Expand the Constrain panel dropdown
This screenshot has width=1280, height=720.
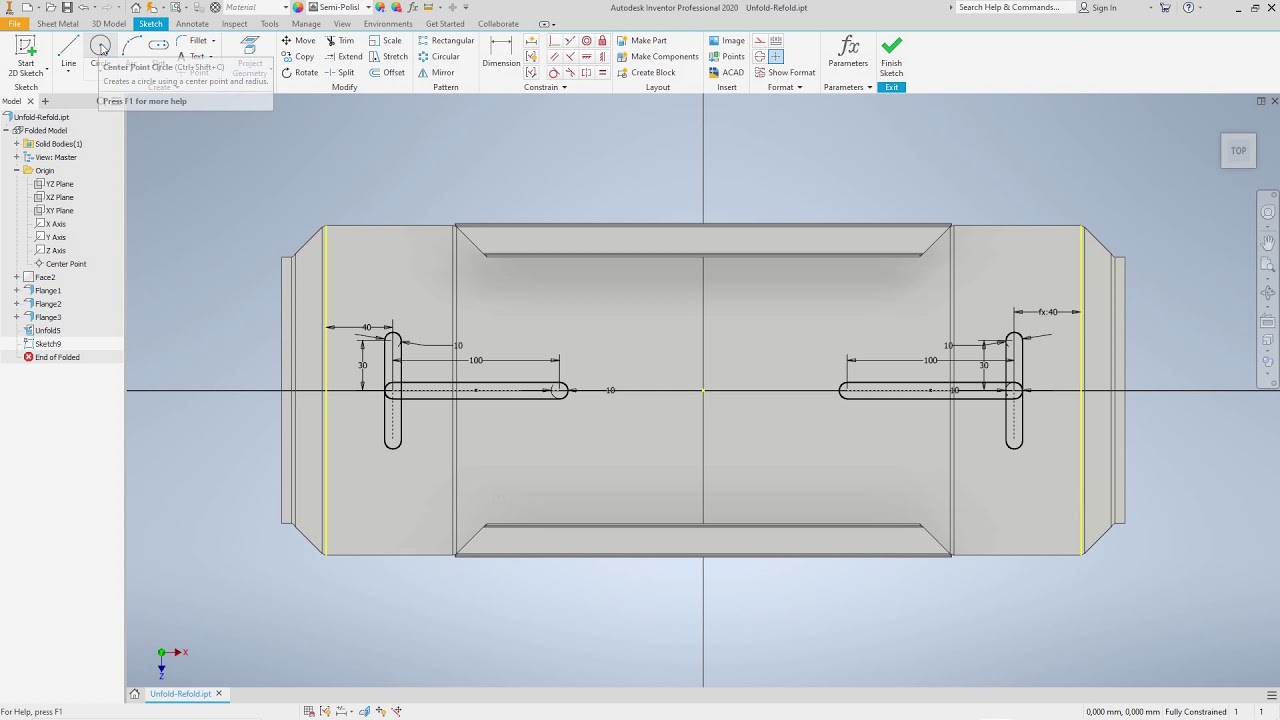click(564, 87)
